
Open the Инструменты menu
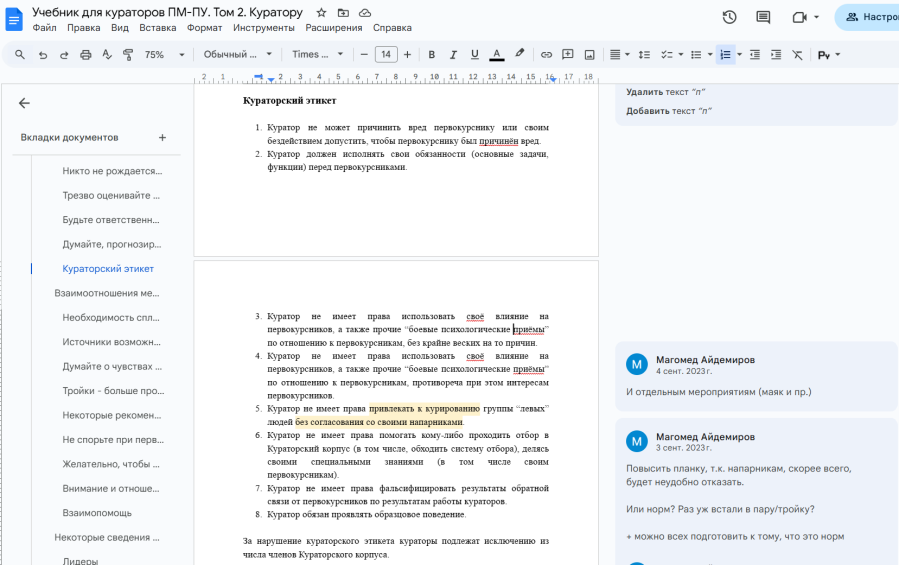(264, 28)
